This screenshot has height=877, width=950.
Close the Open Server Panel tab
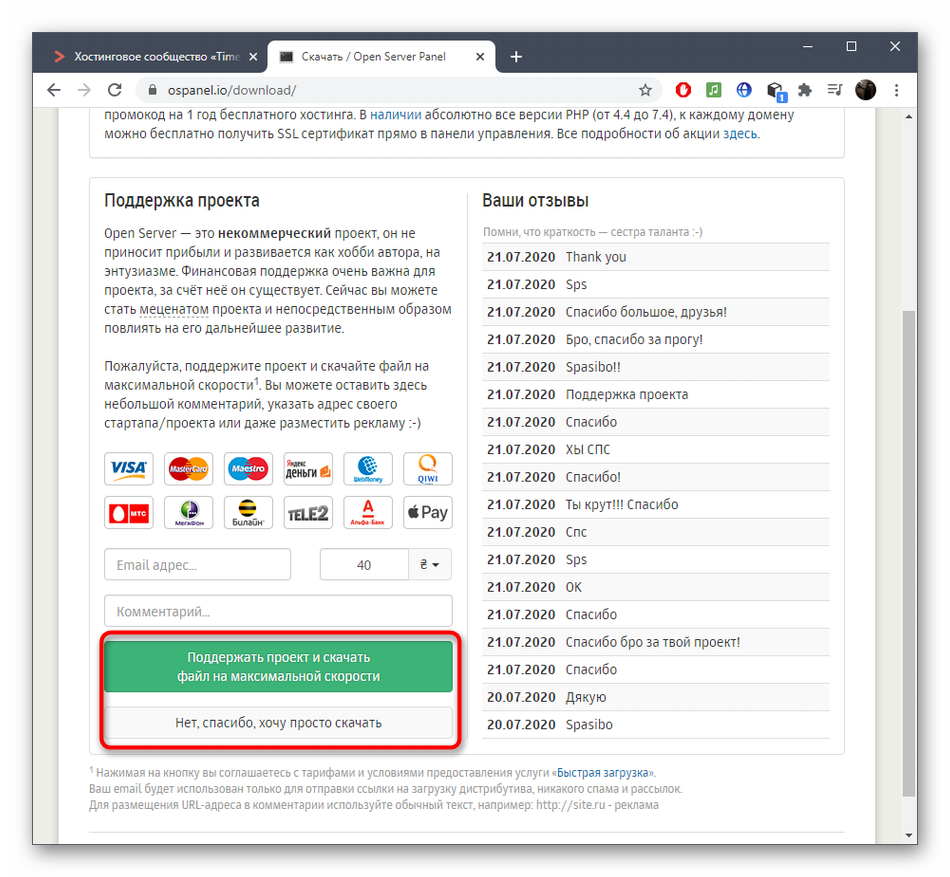[x=480, y=57]
